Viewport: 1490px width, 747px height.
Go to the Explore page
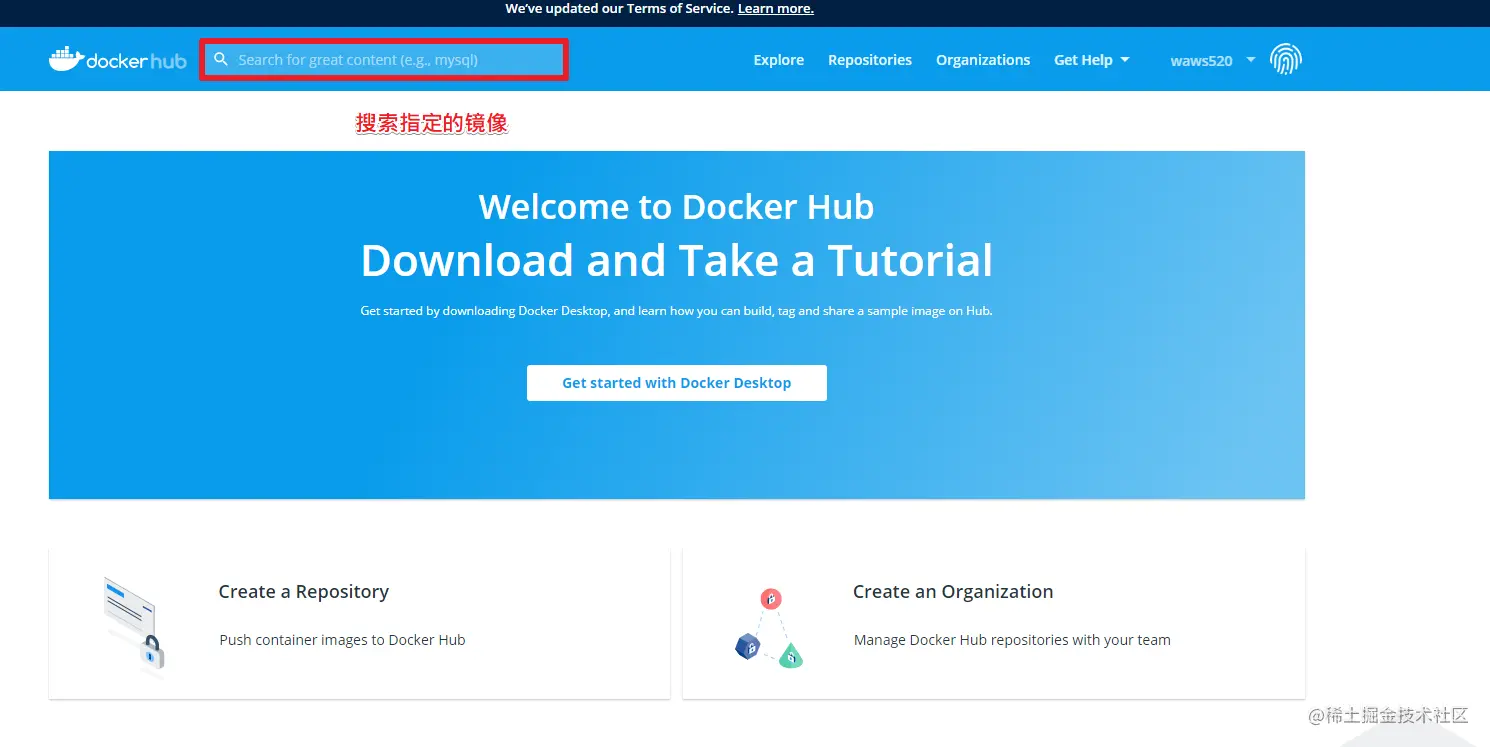pyautogui.click(x=779, y=60)
